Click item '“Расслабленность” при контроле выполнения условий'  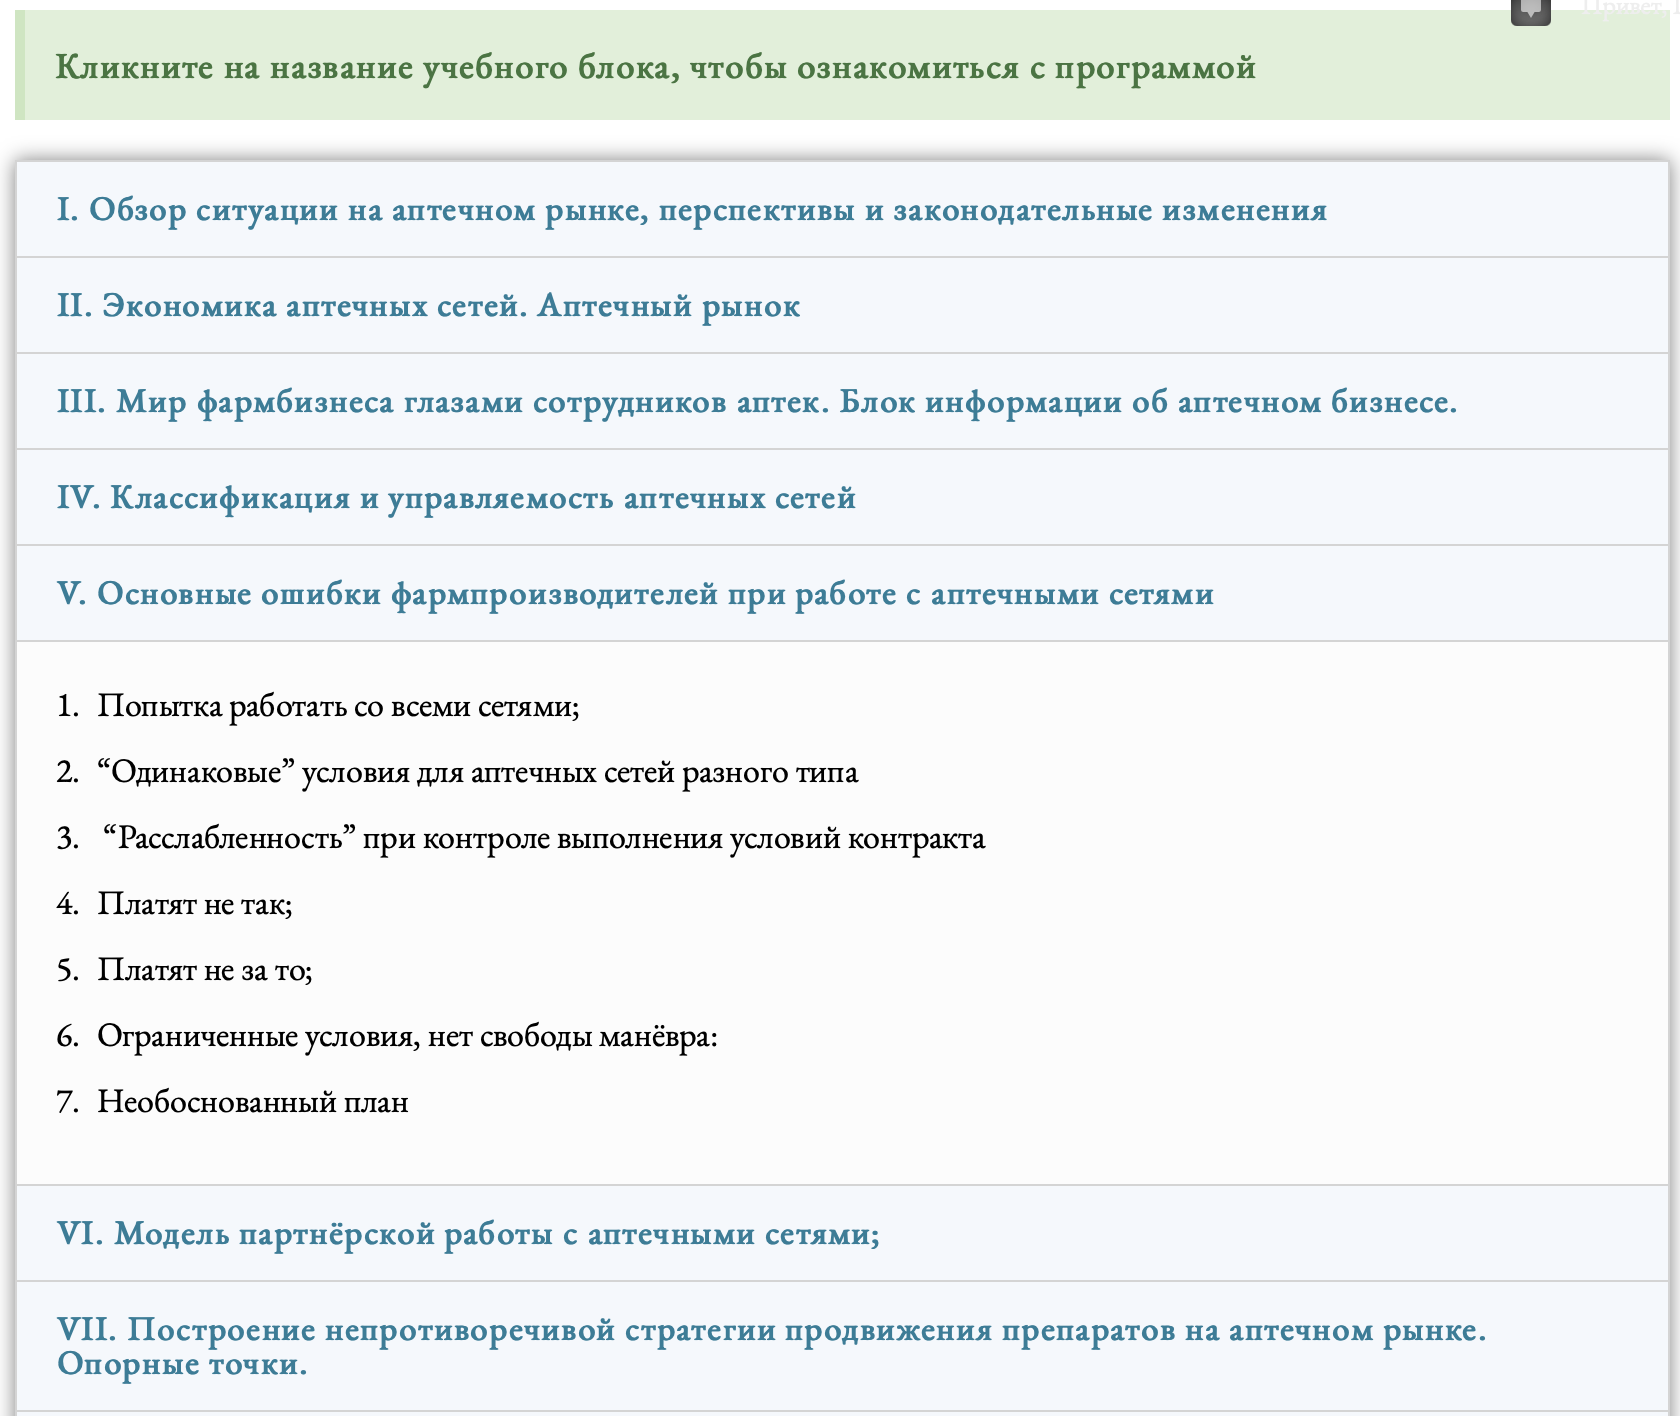[x=543, y=838]
